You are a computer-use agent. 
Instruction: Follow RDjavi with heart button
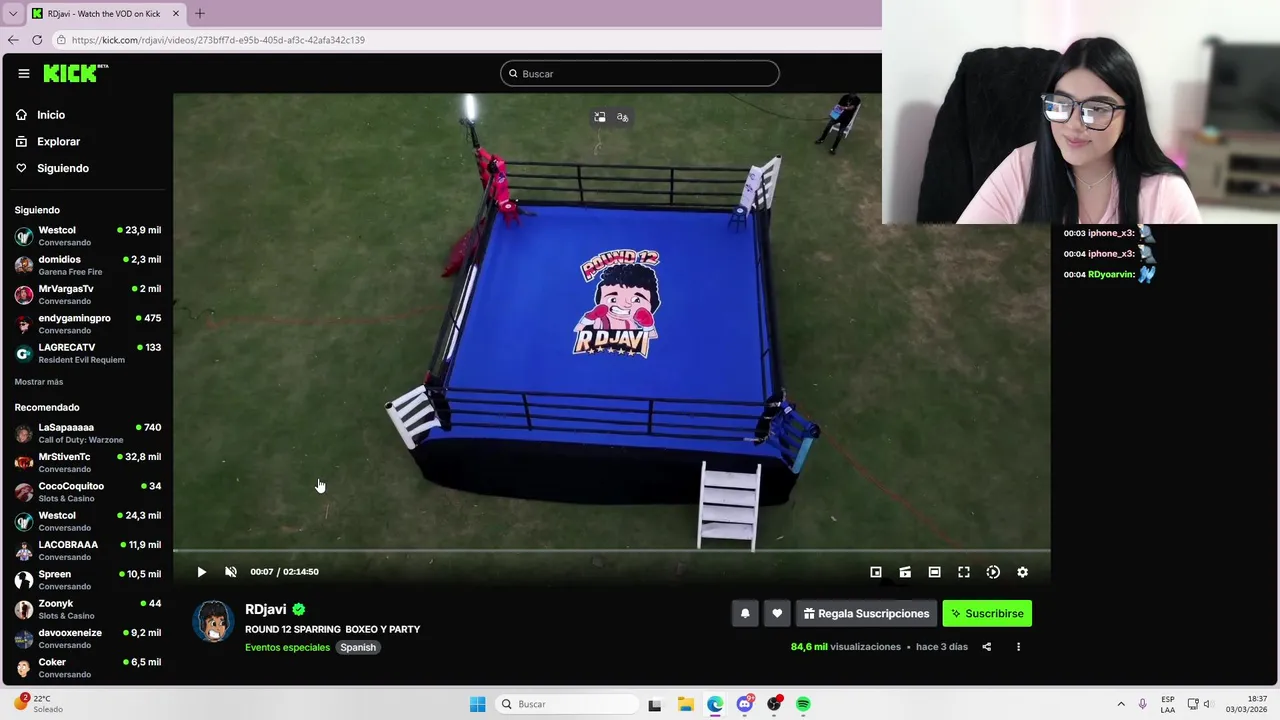(x=777, y=614)
